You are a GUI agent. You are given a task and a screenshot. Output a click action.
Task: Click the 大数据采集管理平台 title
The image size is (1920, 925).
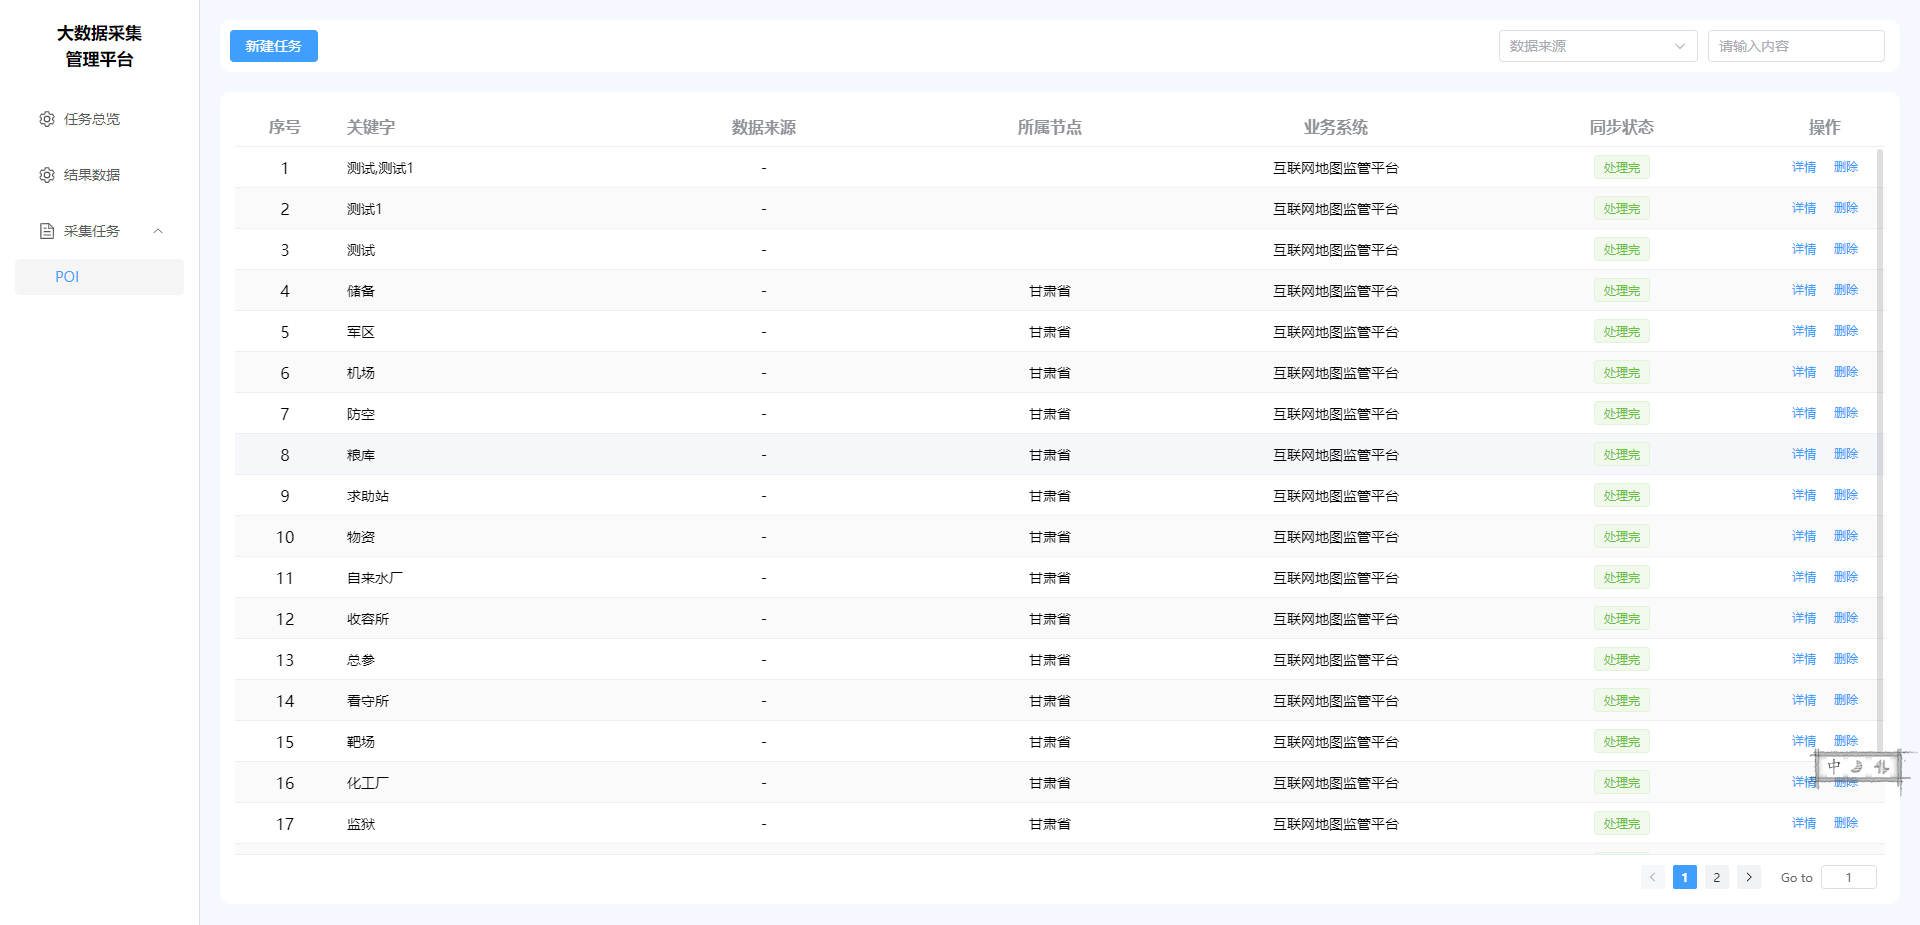coord(99,46)
